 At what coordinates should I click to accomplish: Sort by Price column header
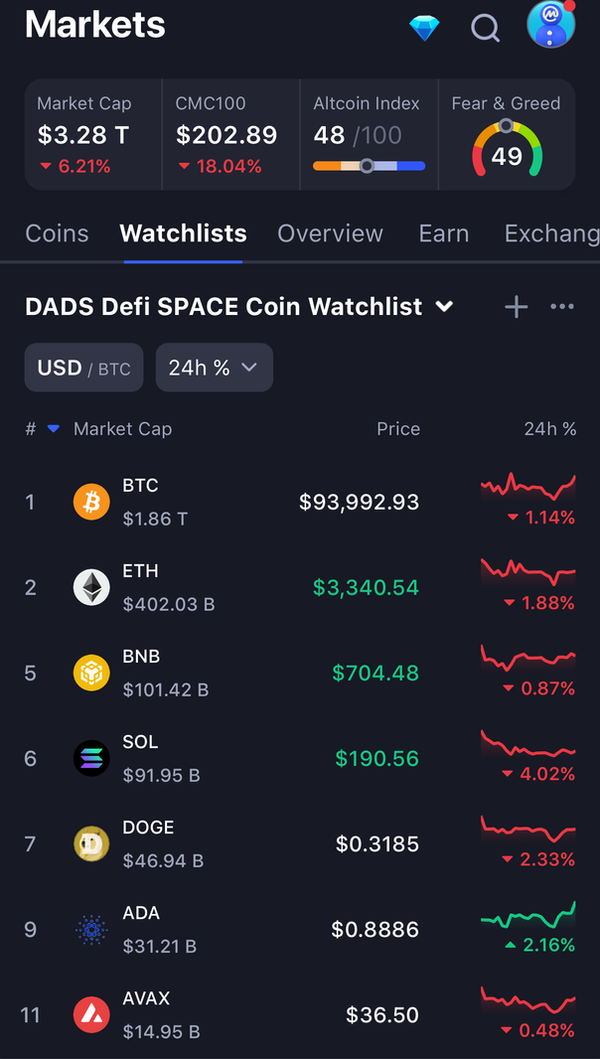[398, 429]
